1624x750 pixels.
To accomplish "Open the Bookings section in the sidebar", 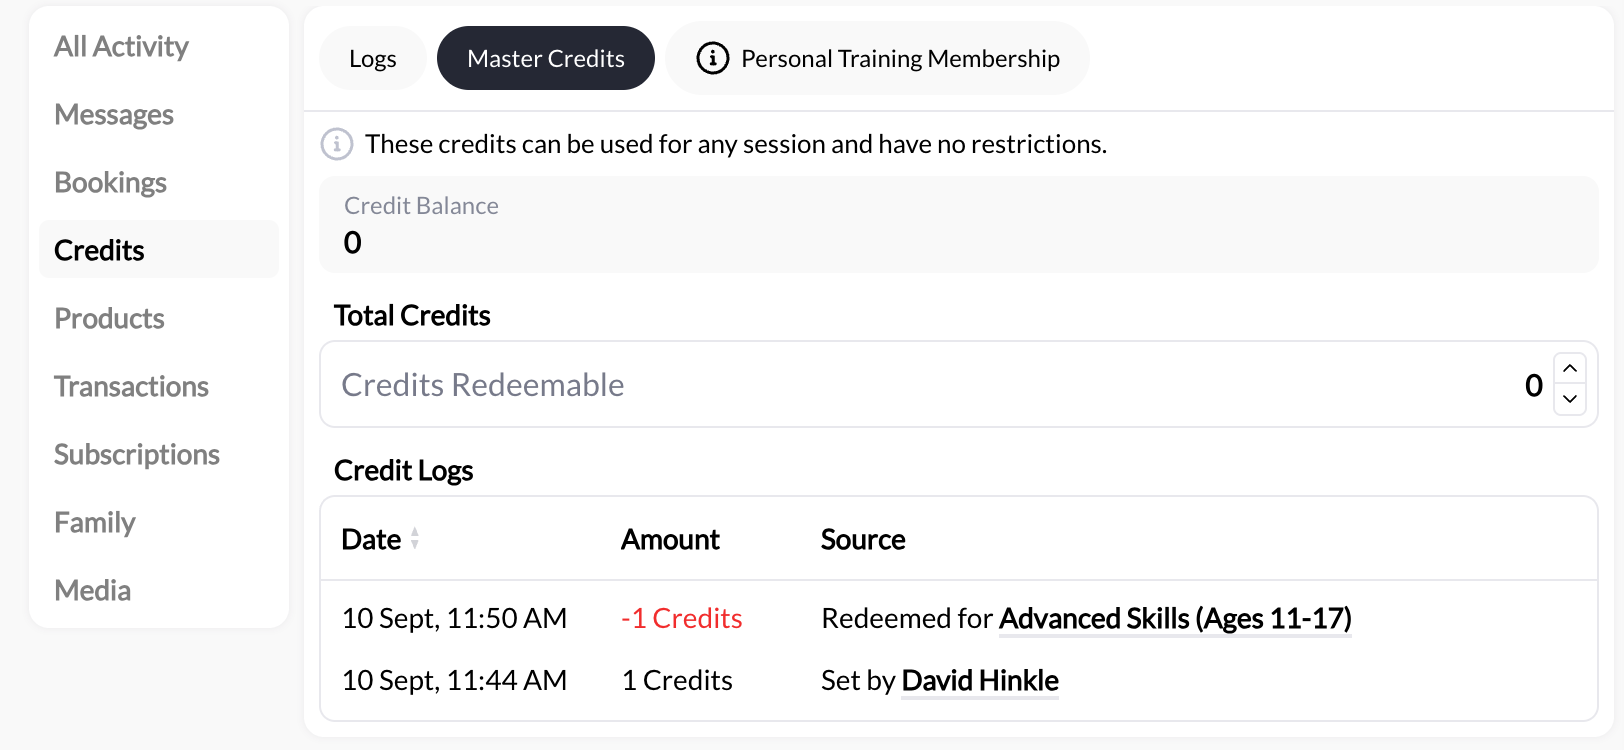I will 110,182.
